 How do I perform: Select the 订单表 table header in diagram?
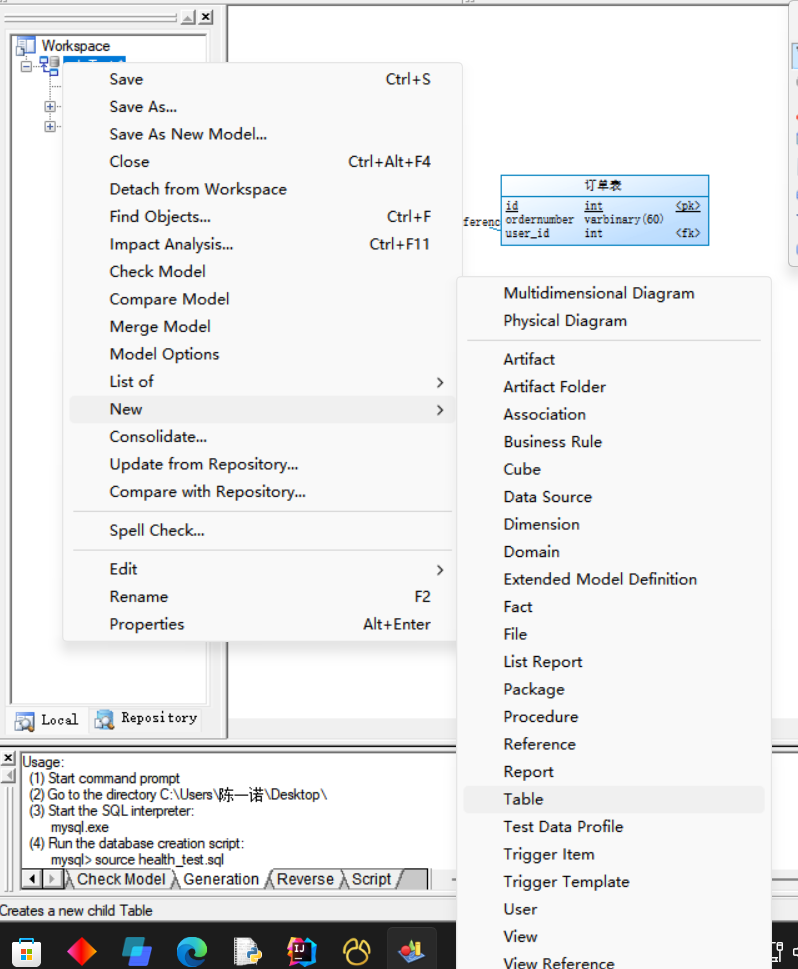tap(604, 185)
